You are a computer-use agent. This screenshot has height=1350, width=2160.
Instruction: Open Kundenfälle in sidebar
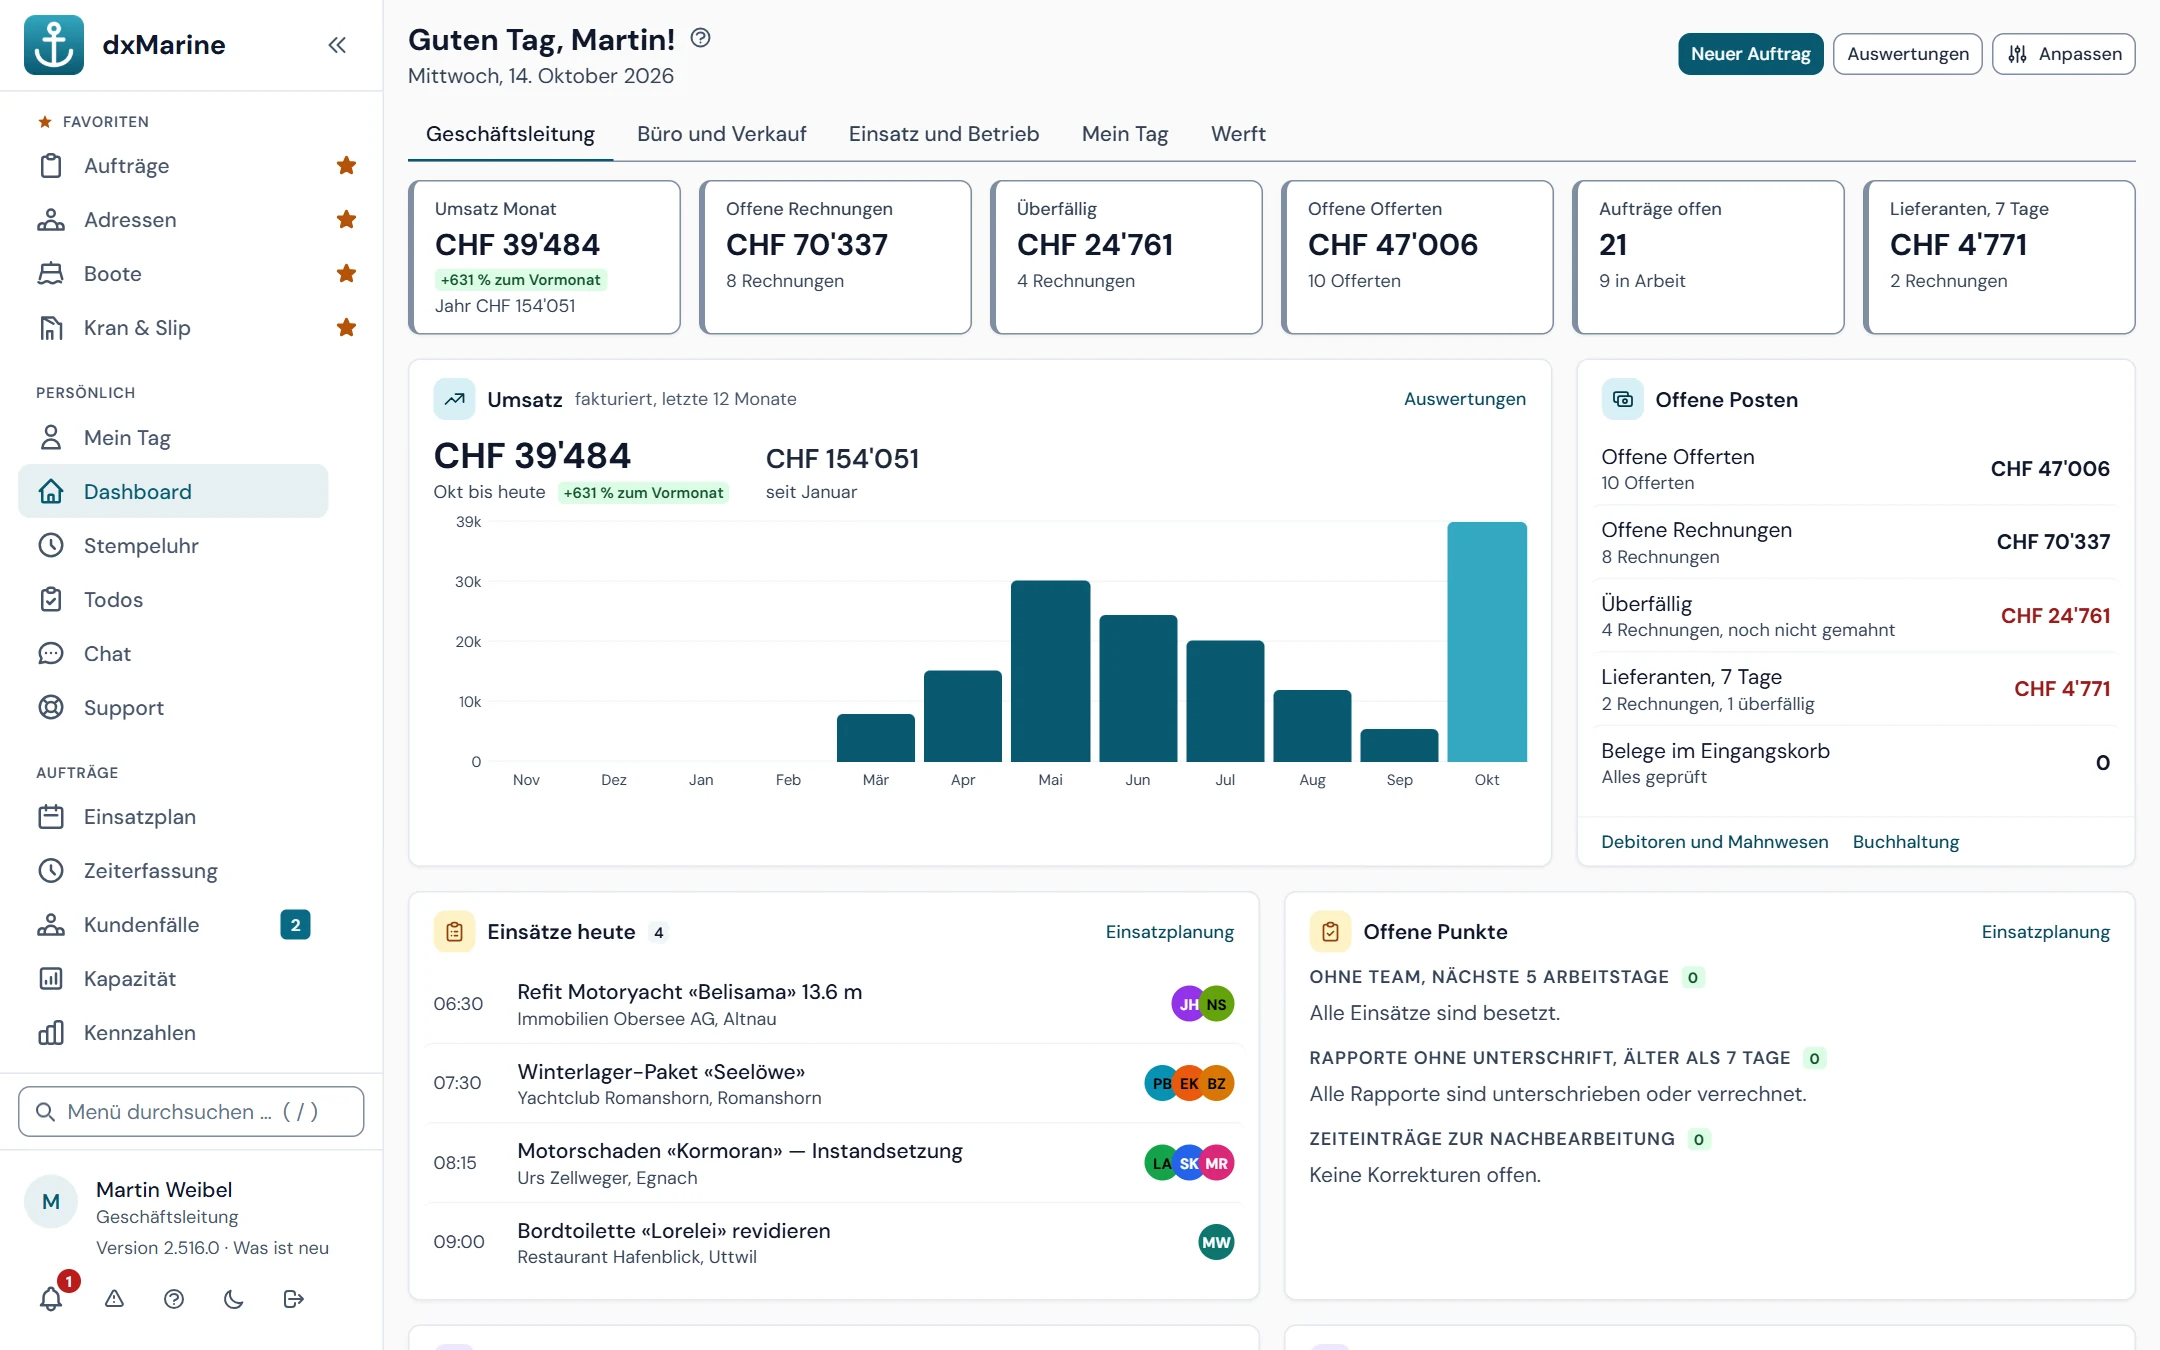point(173,924)
